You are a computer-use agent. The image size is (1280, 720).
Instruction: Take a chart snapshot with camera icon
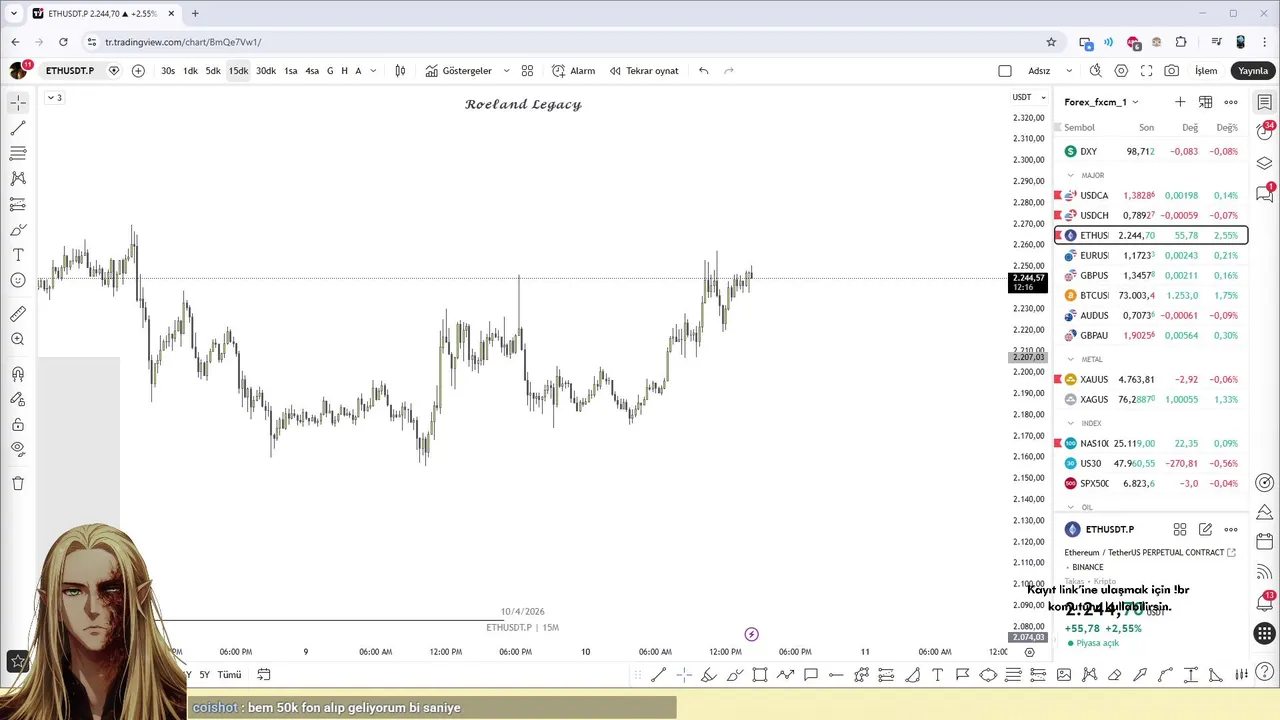[x=1171, y=71]
